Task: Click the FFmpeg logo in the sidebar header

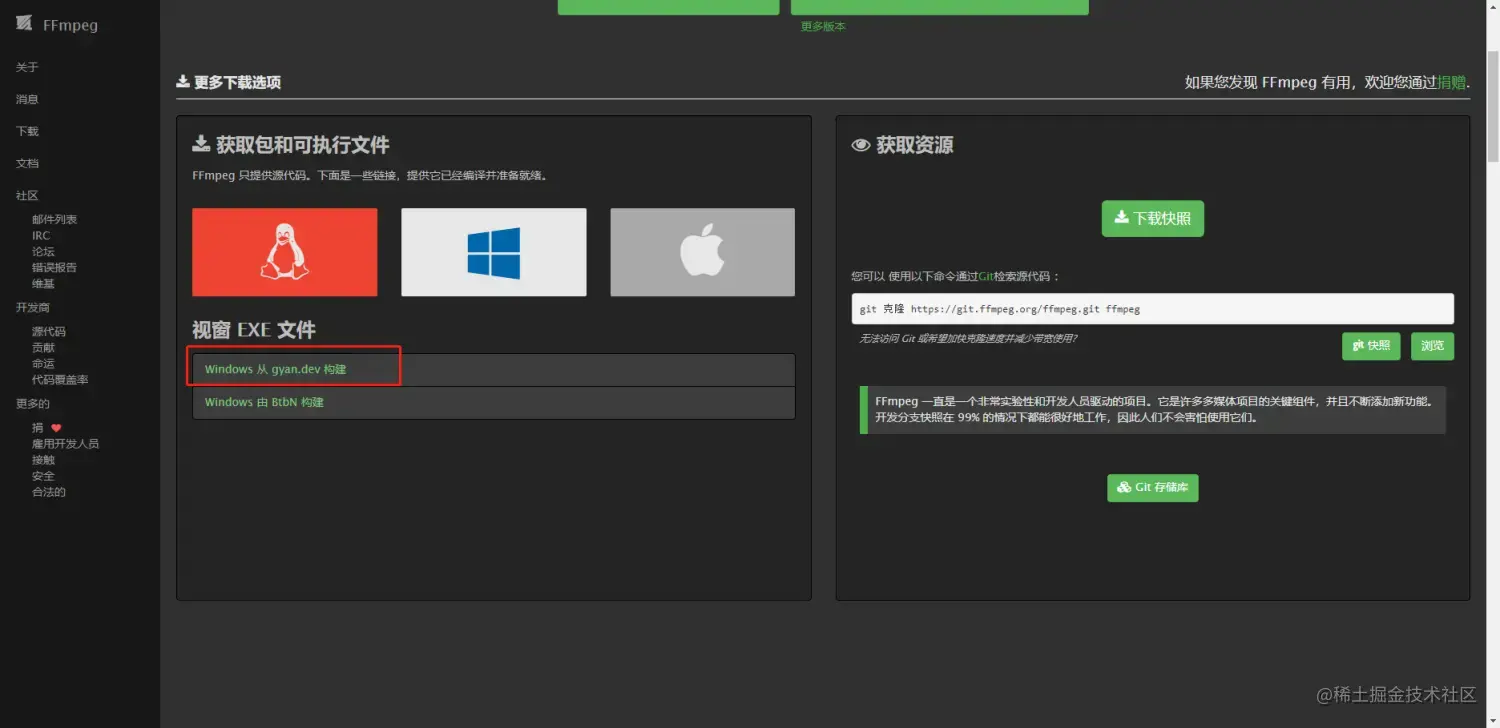Action: point(23,23)
